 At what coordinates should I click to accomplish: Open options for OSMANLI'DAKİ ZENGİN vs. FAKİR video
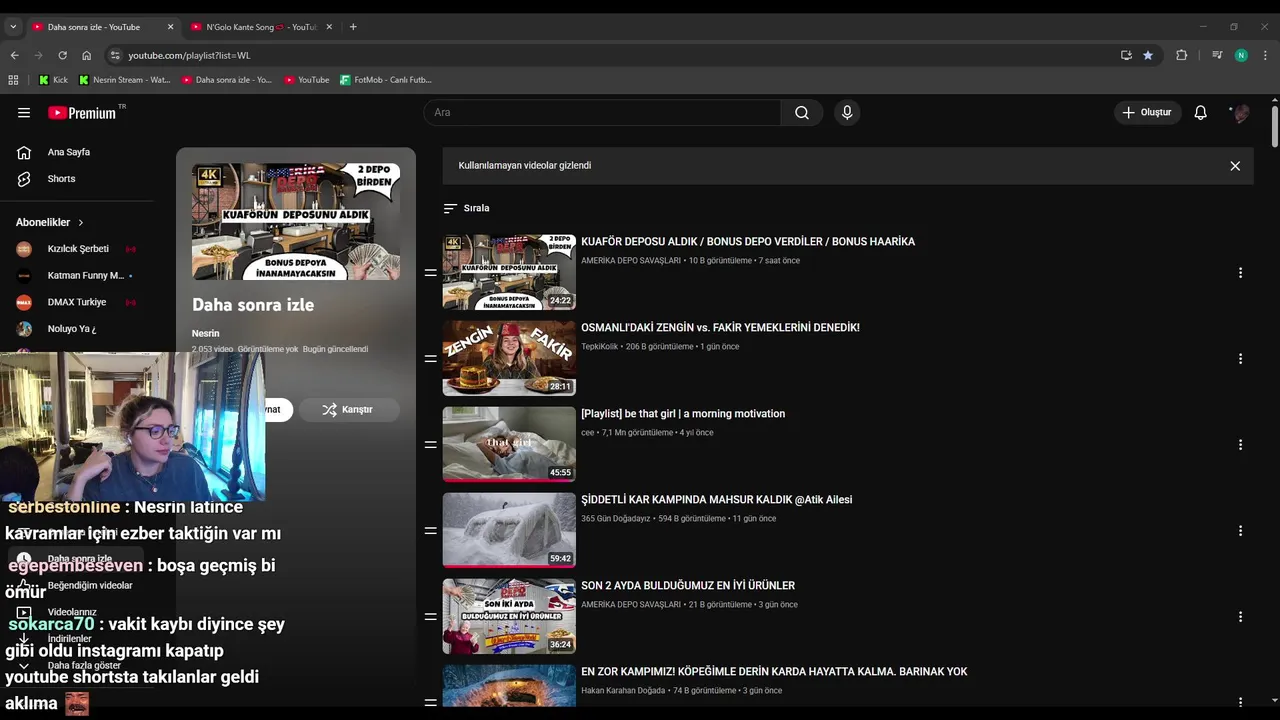(1240, 359)
